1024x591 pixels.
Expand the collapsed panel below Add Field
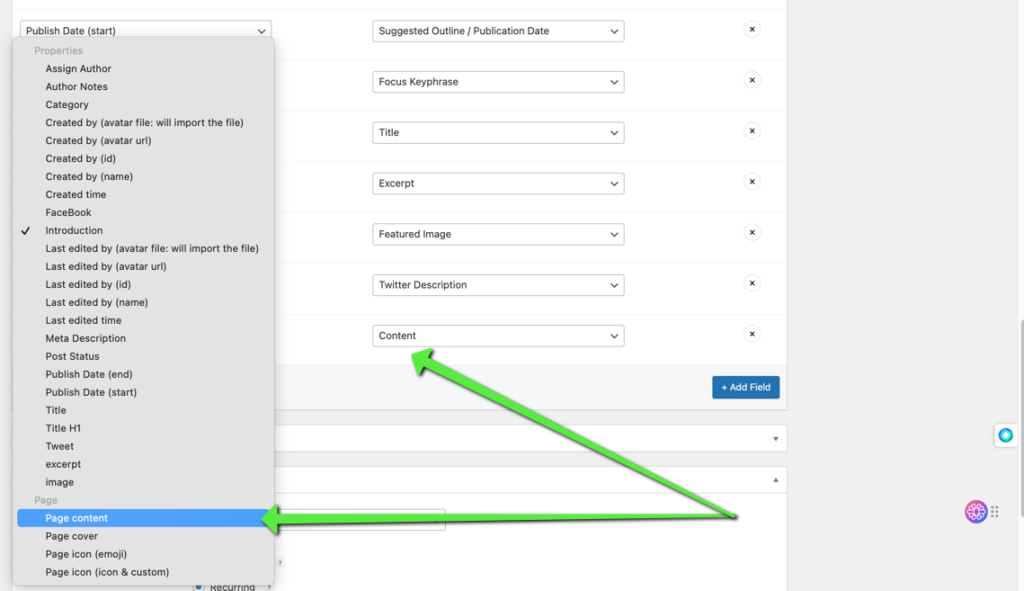775,439
